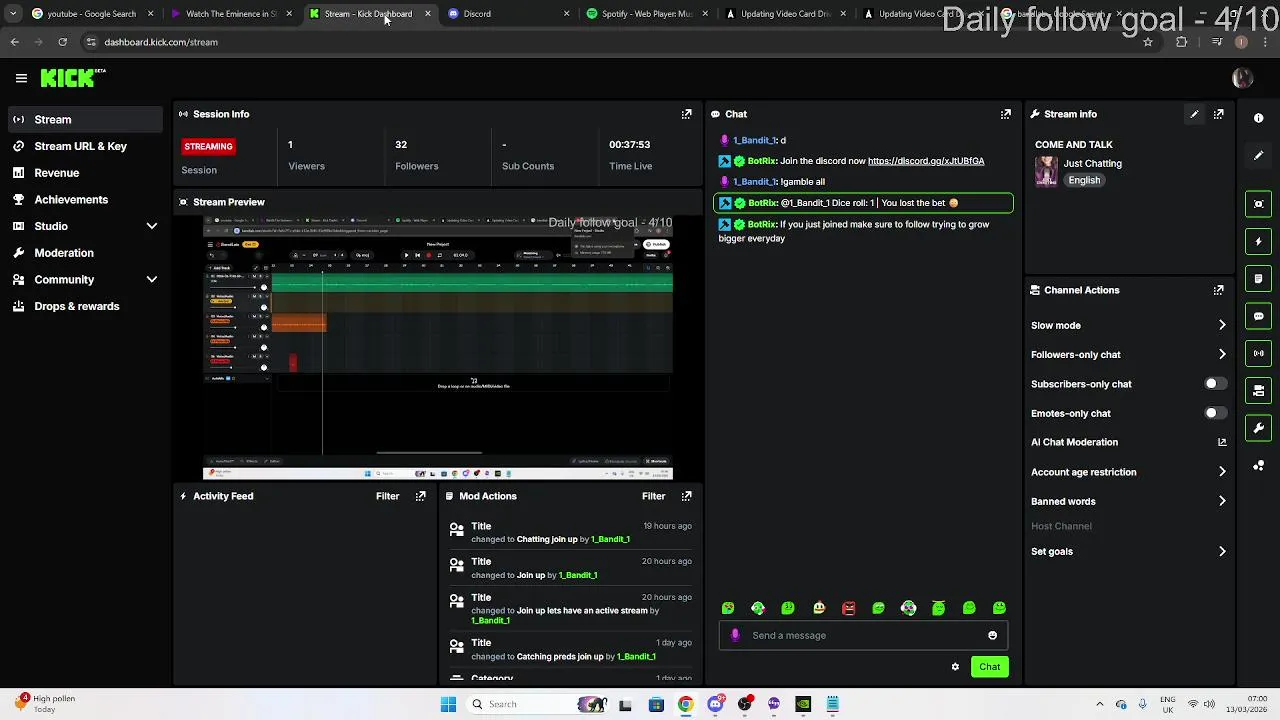1280x720 pixels.
Task: Open the Achievements page
Action: (85, 200)
